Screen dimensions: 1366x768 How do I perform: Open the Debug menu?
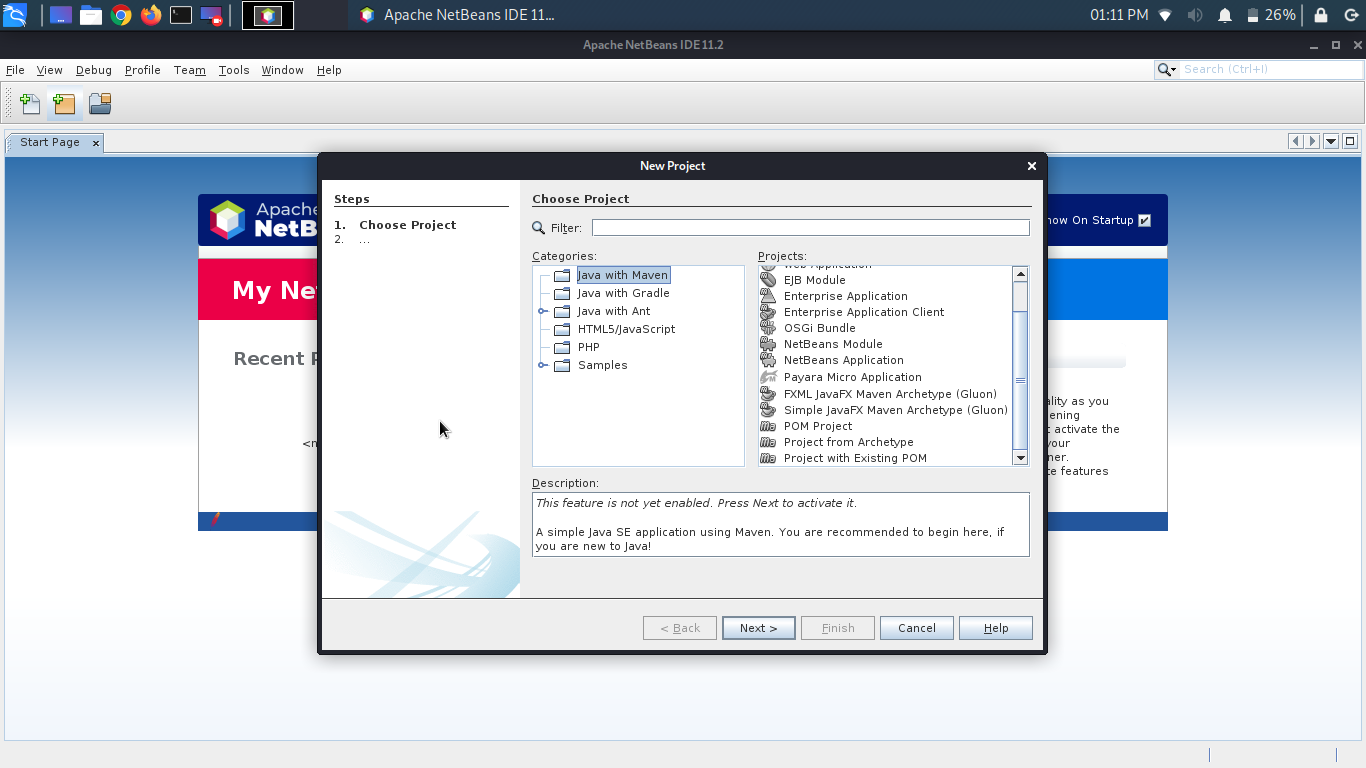[x=94, y=70]
